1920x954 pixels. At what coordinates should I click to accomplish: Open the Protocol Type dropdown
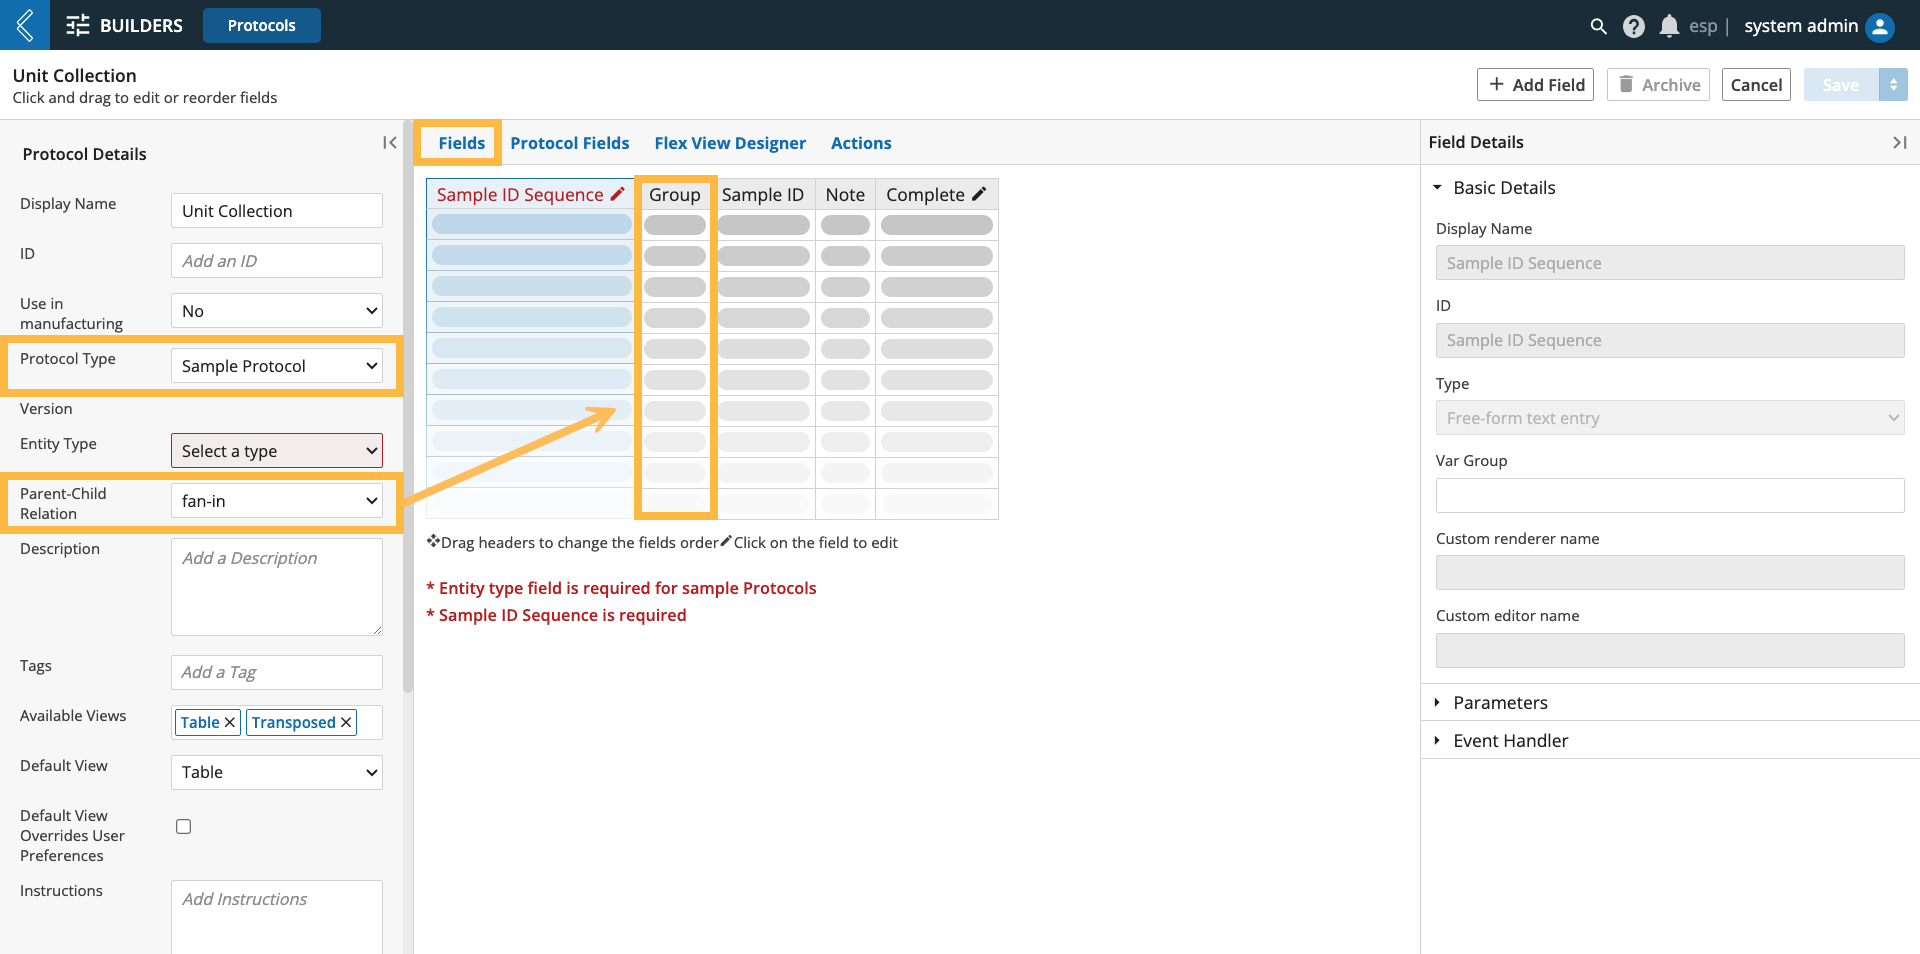(x=277, y=366)
